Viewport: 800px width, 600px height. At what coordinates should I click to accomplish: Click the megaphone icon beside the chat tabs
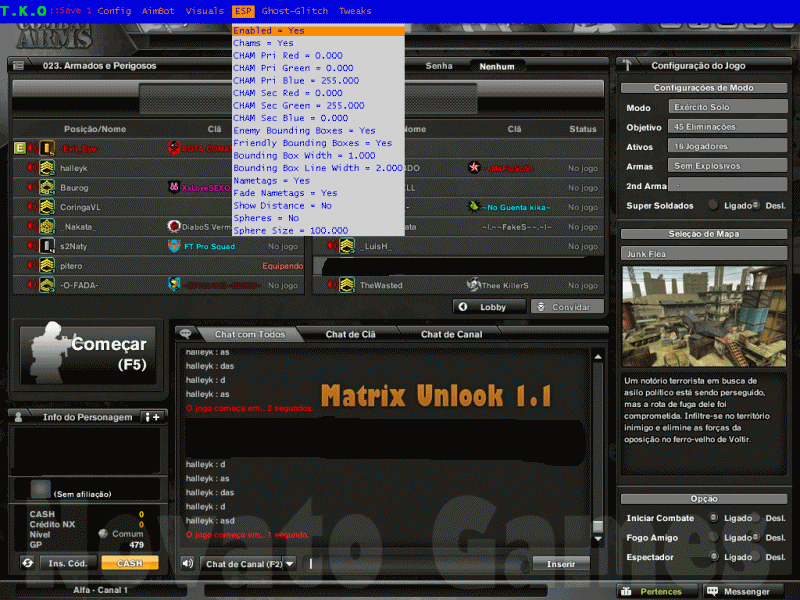187,334
